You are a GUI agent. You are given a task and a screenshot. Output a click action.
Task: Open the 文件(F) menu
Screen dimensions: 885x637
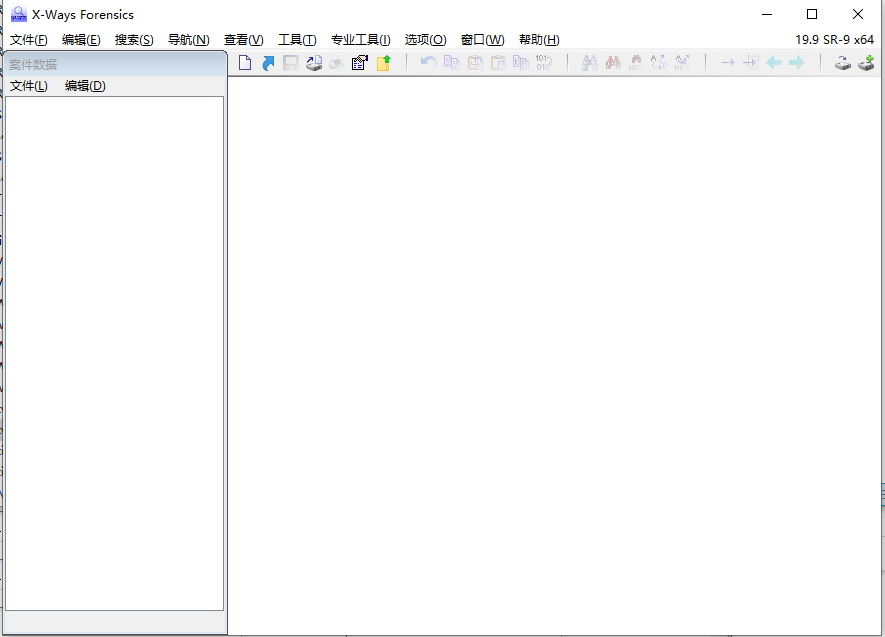tap(29, 39)
